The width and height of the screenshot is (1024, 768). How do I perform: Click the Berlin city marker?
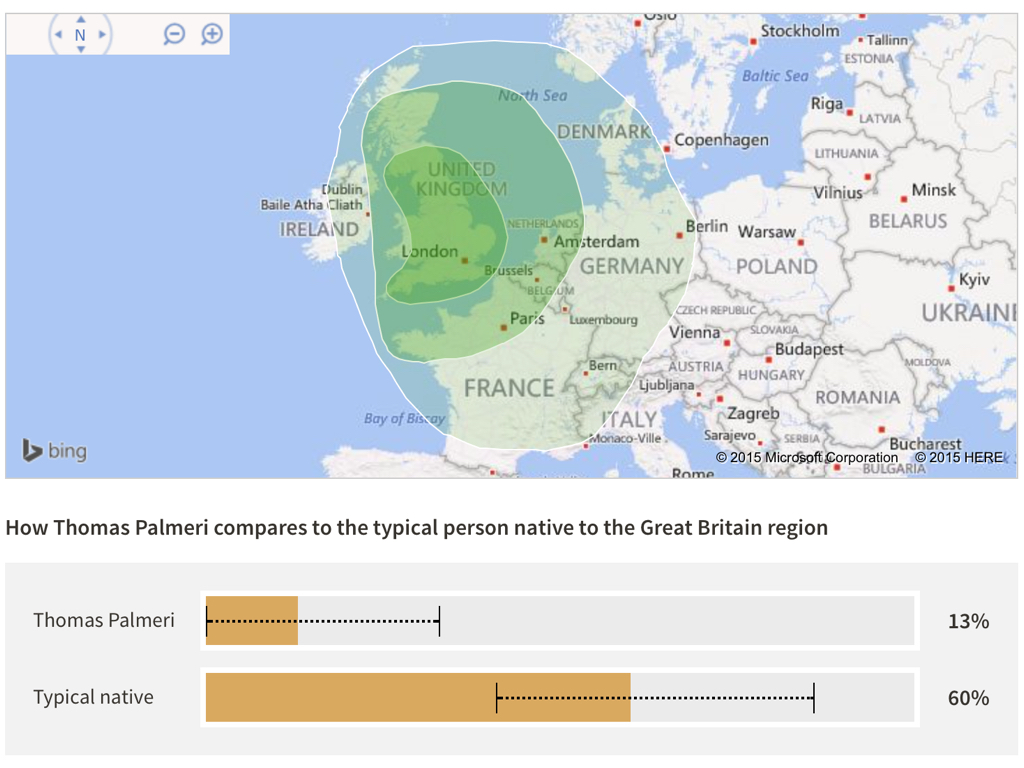(x=679, y=235)
